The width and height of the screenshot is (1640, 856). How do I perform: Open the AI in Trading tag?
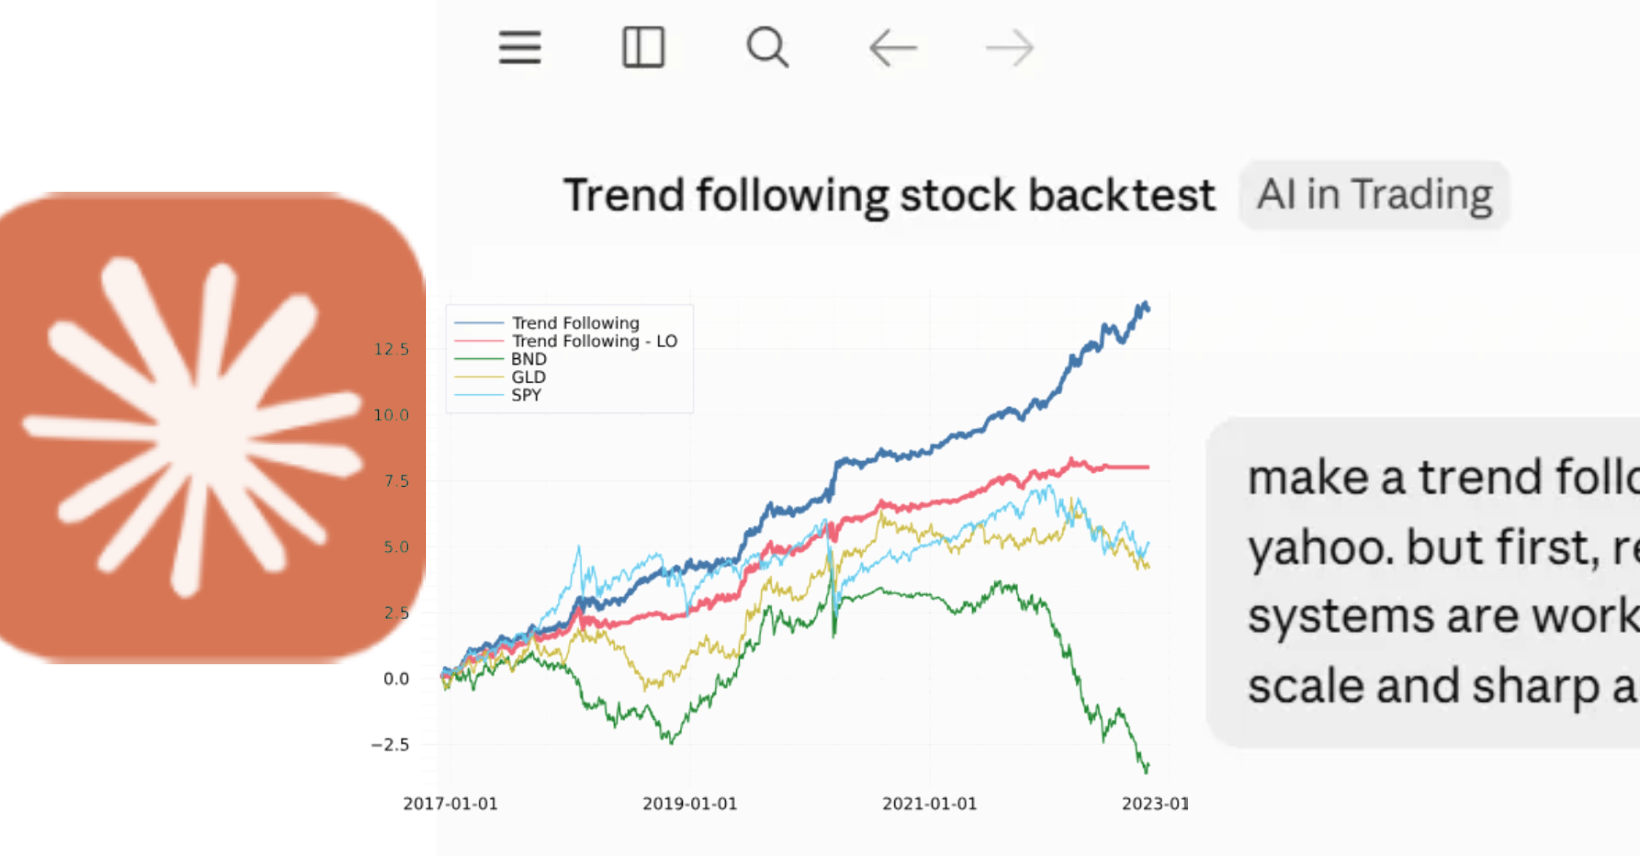click(x=1374, y=195)
